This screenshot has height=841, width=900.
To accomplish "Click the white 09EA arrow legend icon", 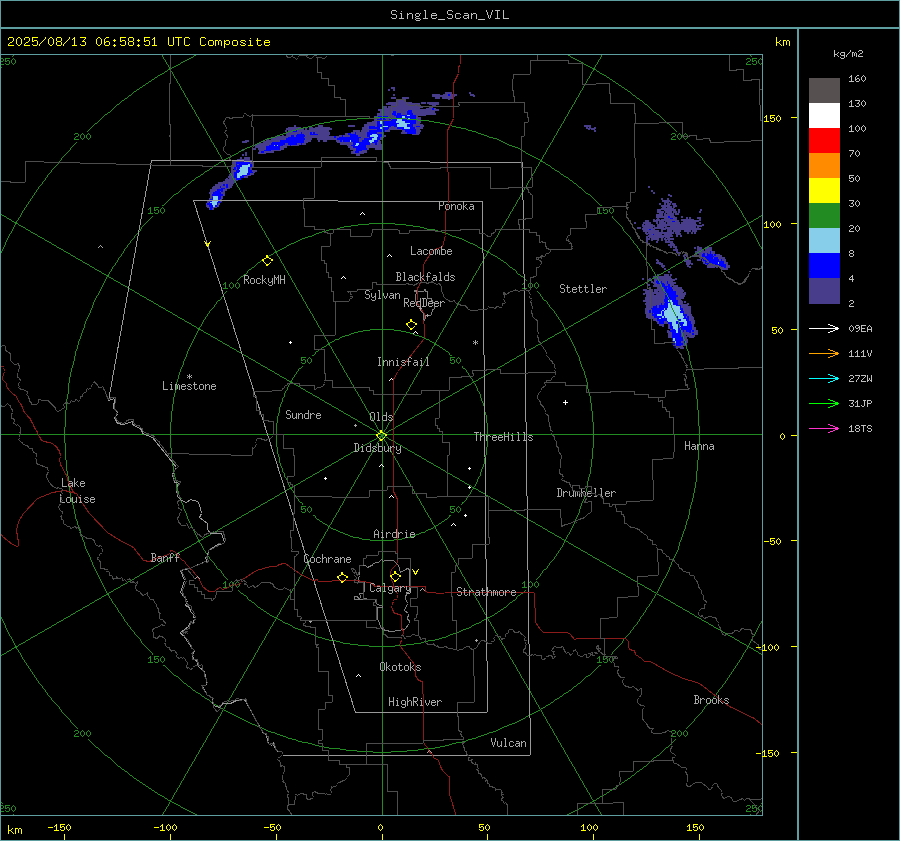I will 824,328.
